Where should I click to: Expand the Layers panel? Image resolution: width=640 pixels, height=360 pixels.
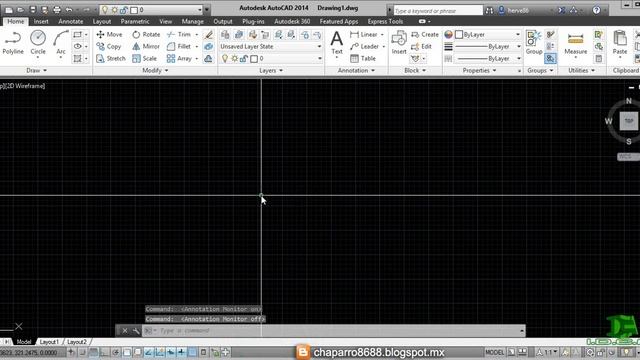coord(271,71)
